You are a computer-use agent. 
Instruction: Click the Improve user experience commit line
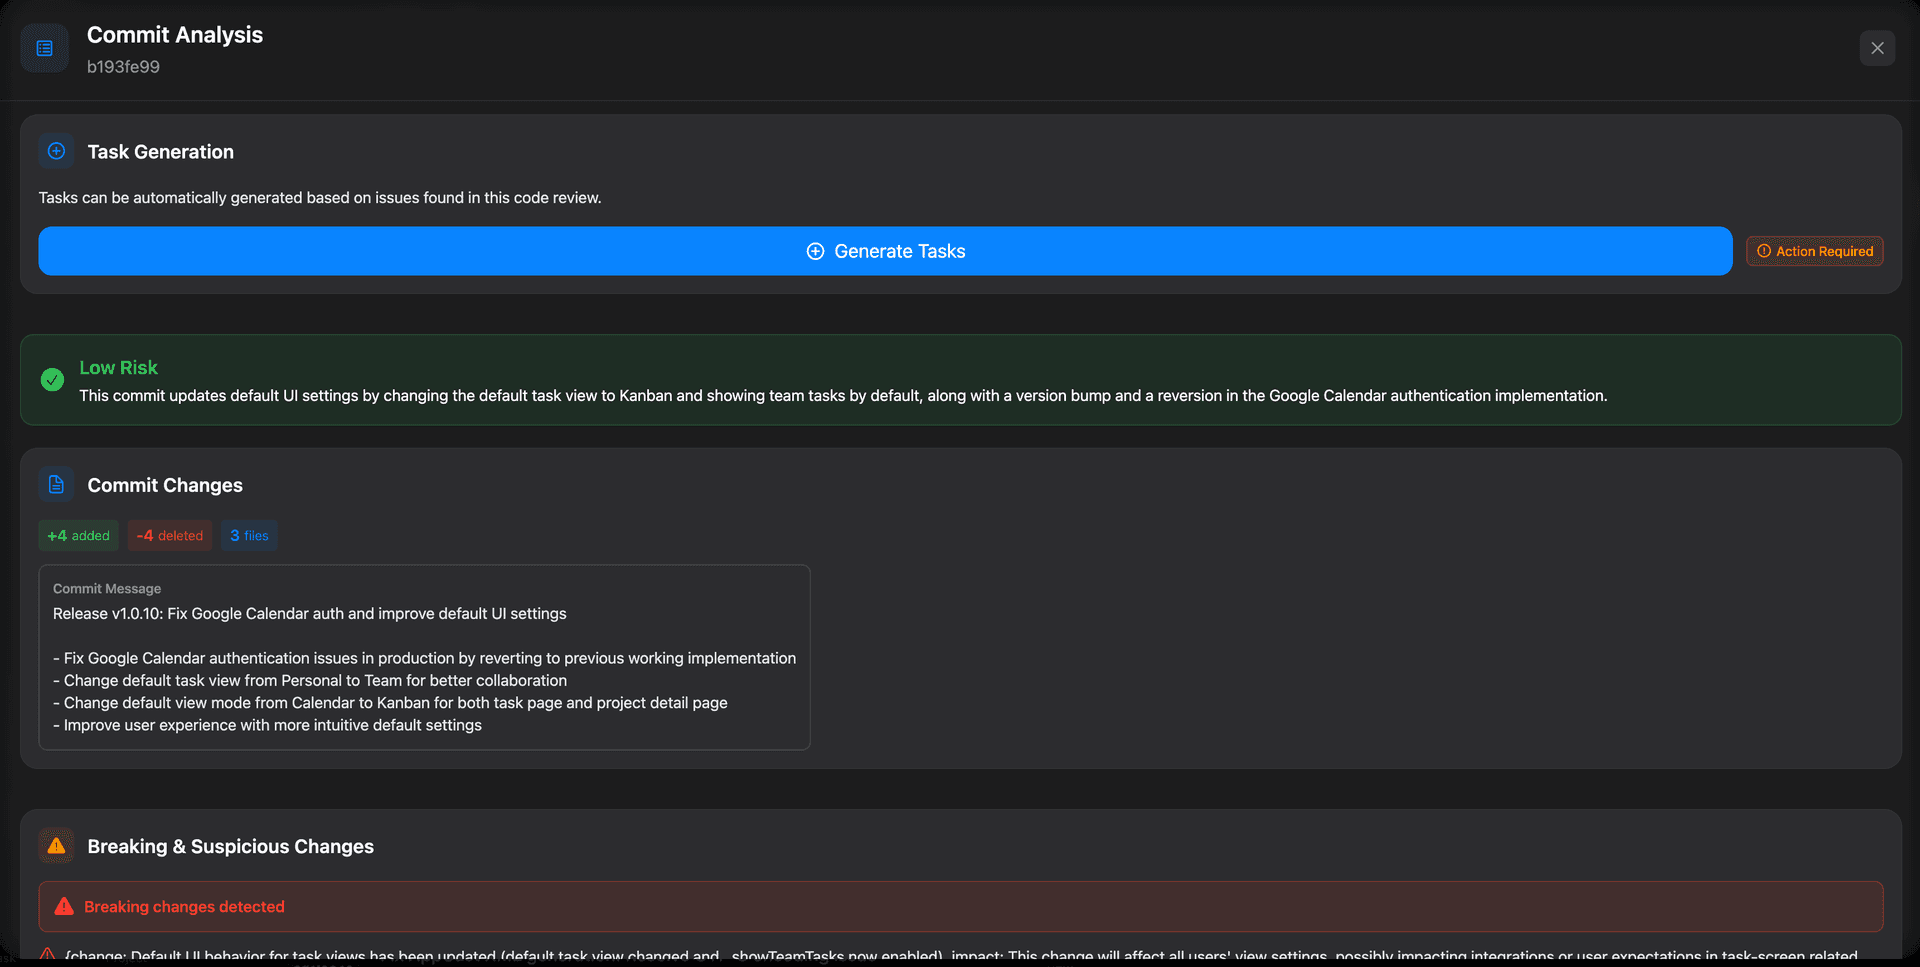pos(267,725)
